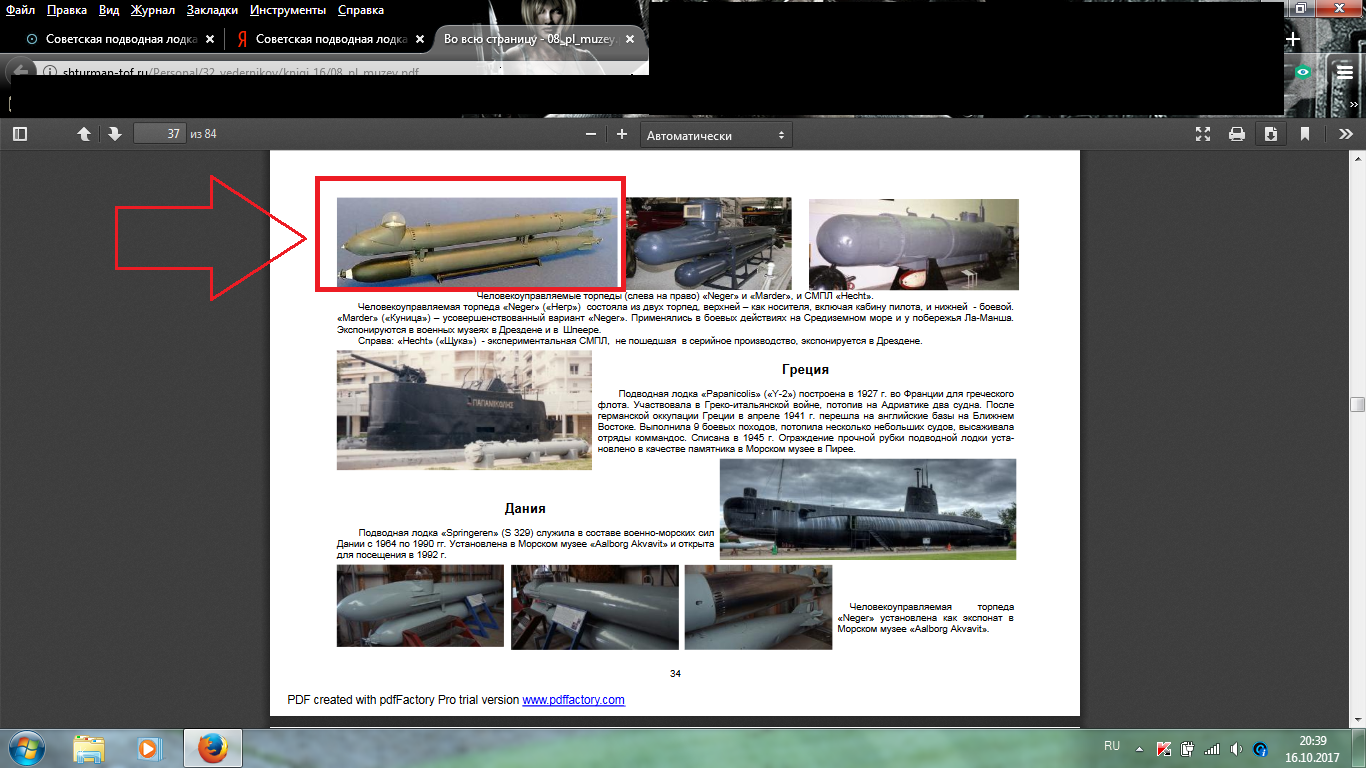
Task: Download the PDF file
Action: pos(1271,134)
